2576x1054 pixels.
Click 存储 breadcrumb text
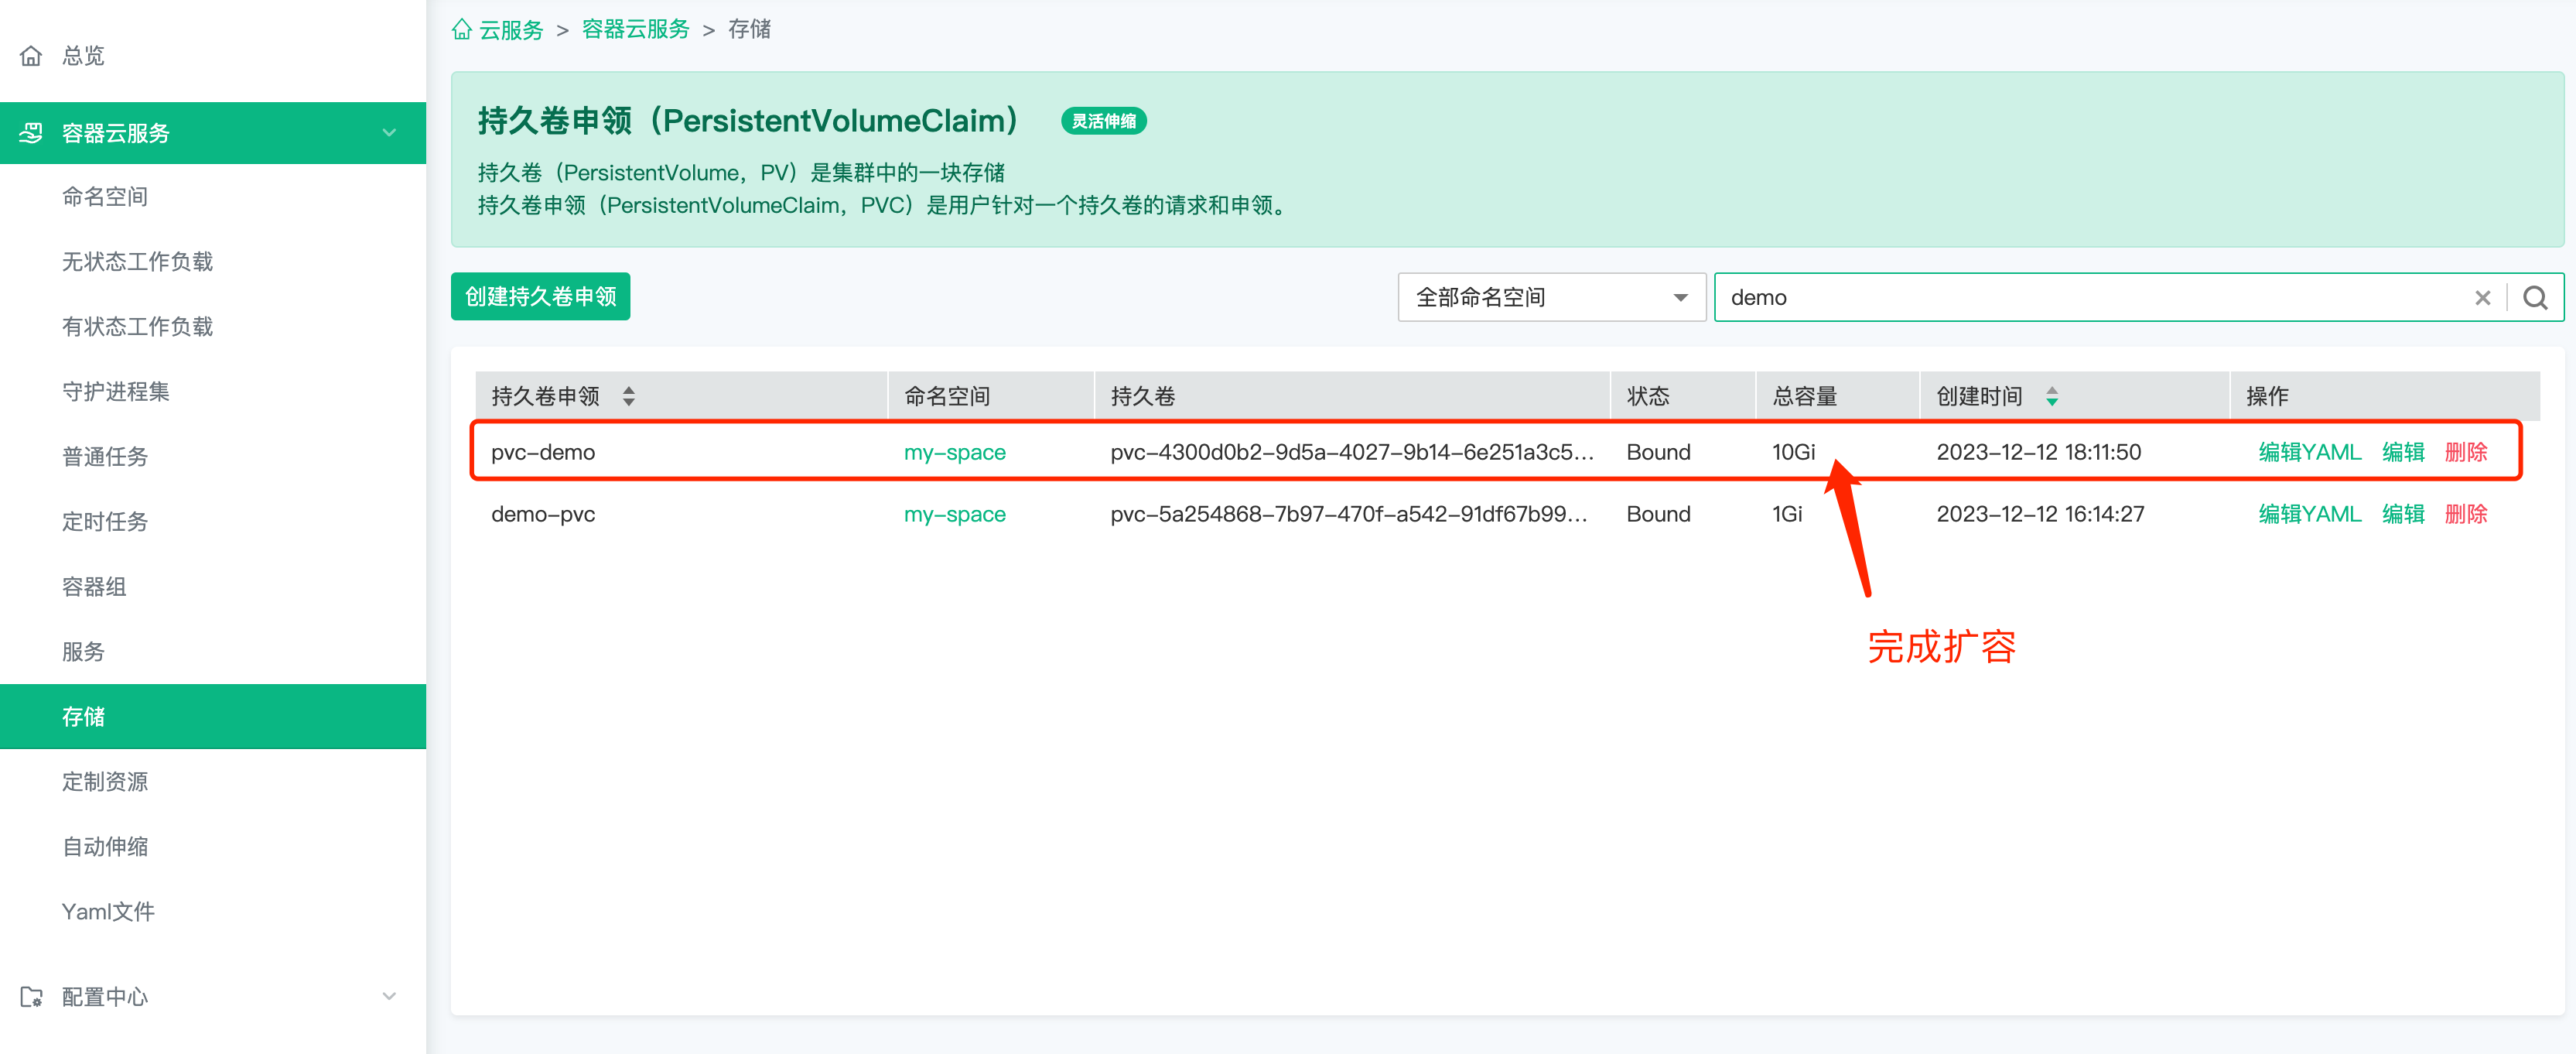(750, 30)
